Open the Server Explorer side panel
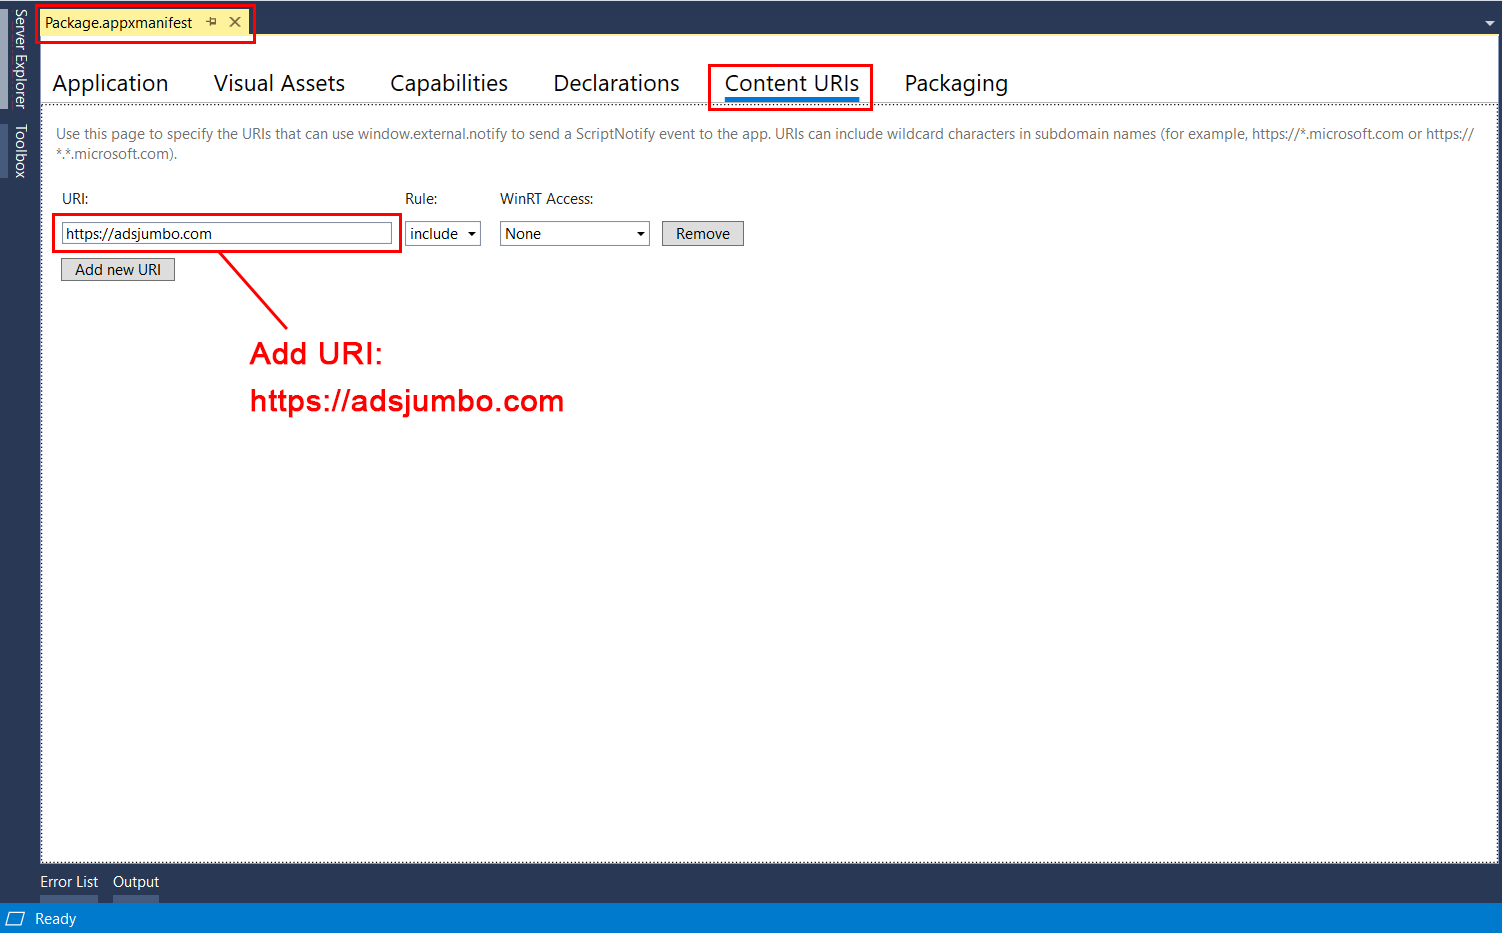The image size is (1502, 933). 20,58
